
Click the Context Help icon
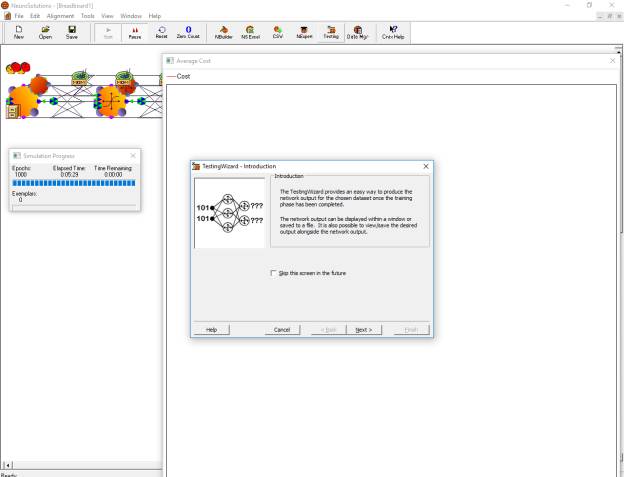coord(392,32)
